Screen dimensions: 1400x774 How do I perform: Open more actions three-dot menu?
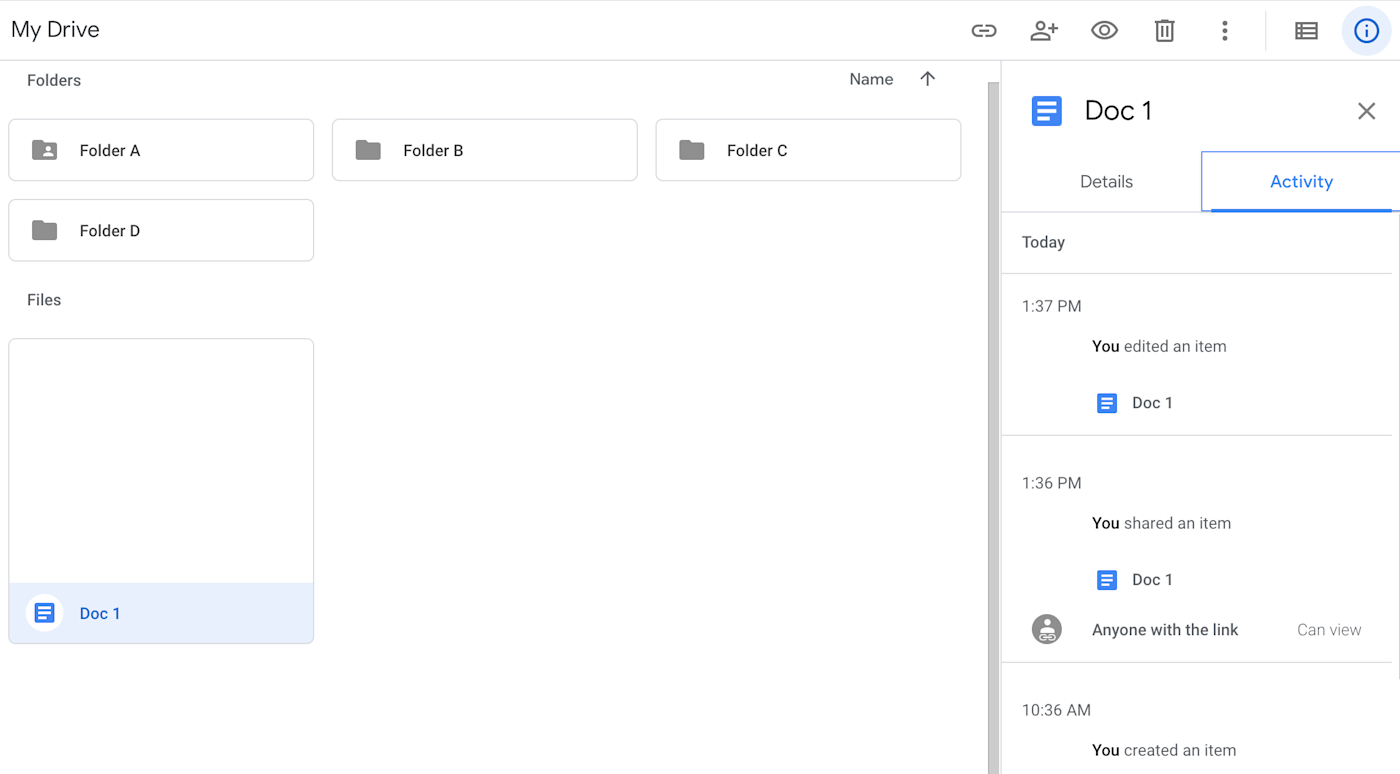1224,30
